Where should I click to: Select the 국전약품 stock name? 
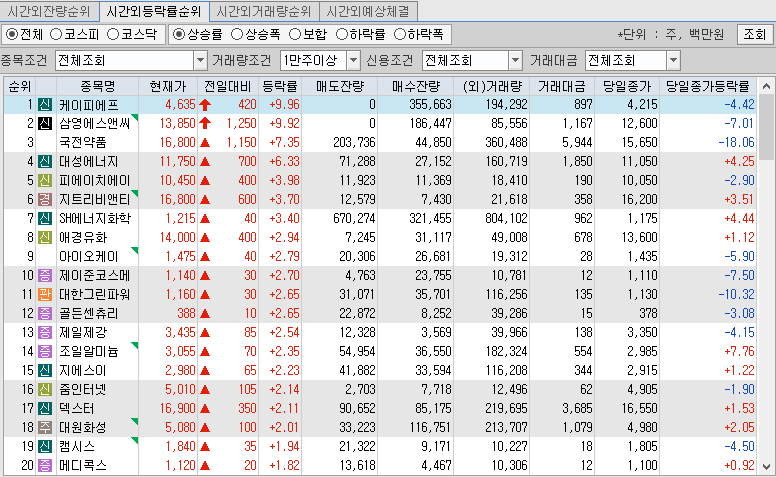point(83,143)
